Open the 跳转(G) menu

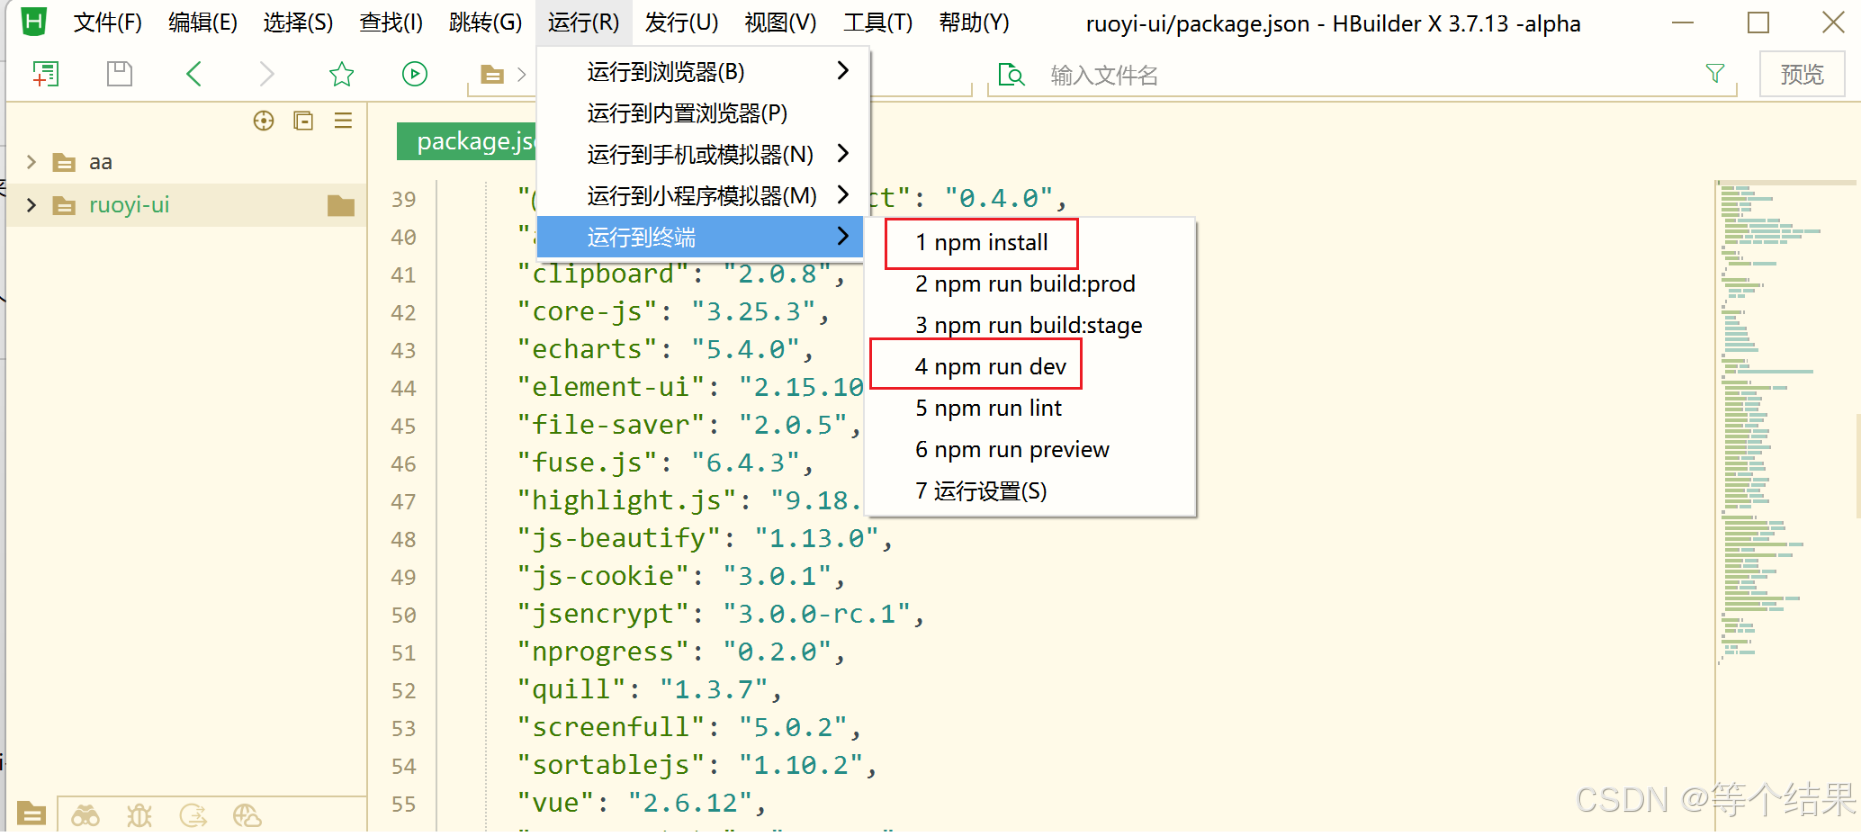(x=485, y=23)
